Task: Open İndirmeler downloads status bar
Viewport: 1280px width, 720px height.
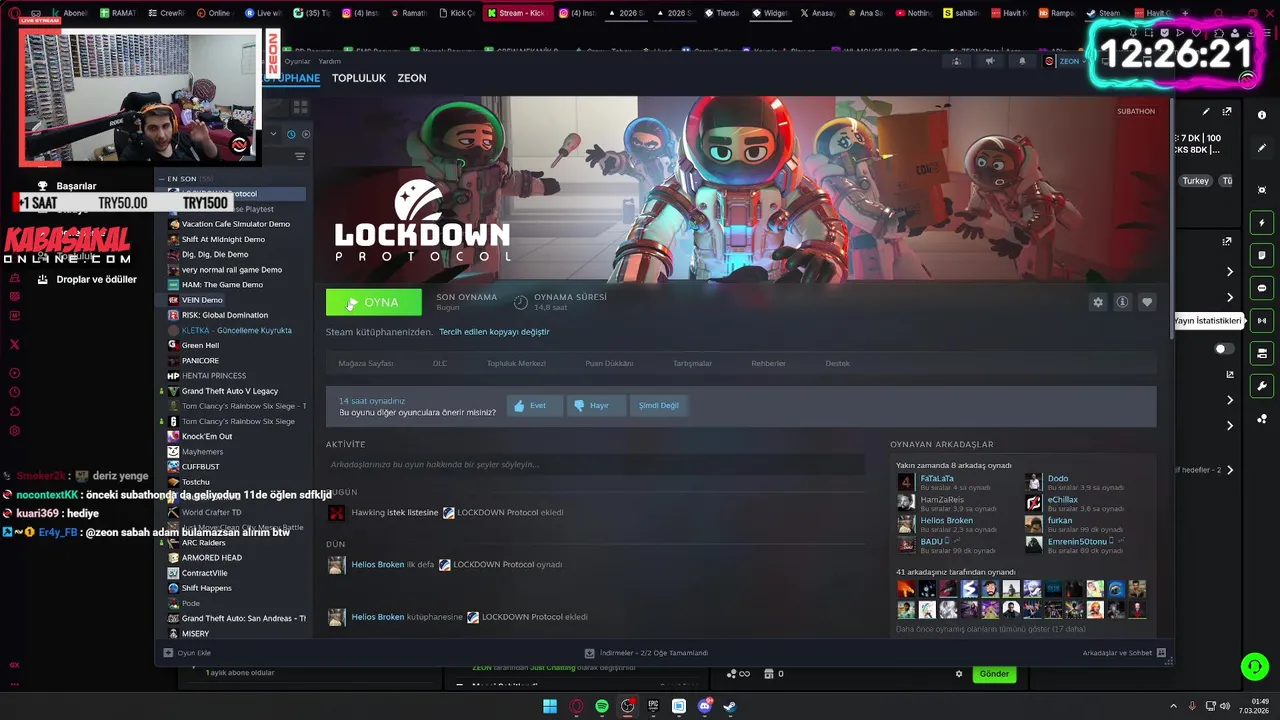Action: click(647, 653)
